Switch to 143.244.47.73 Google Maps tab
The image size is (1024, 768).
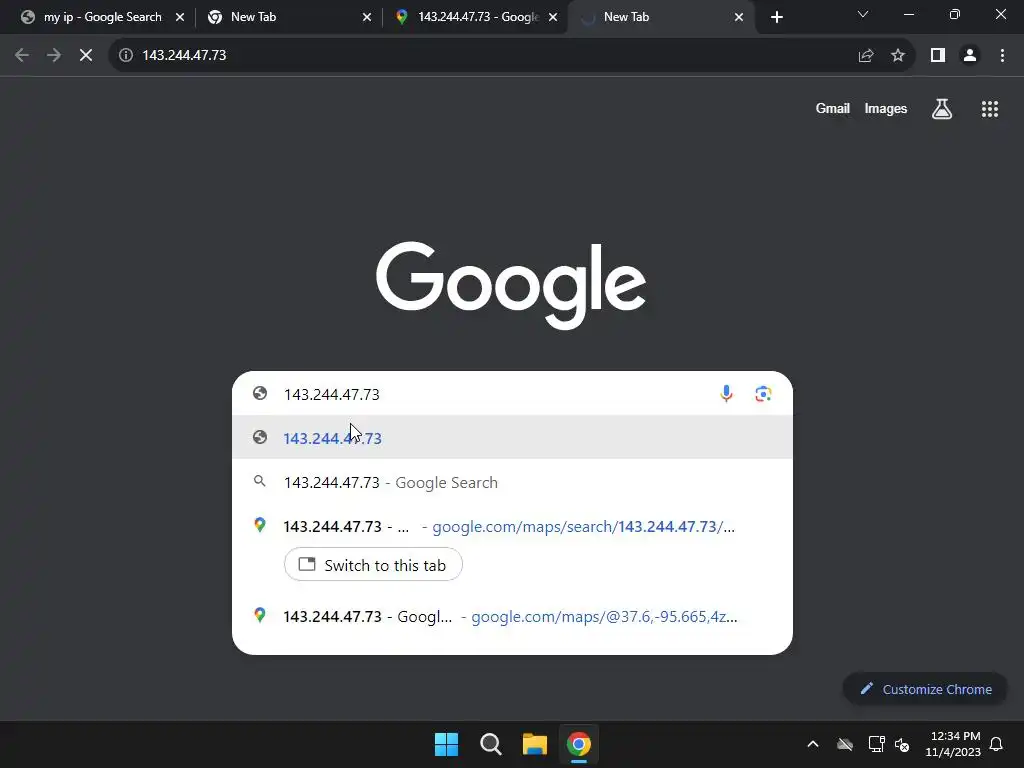coord(478,17)
